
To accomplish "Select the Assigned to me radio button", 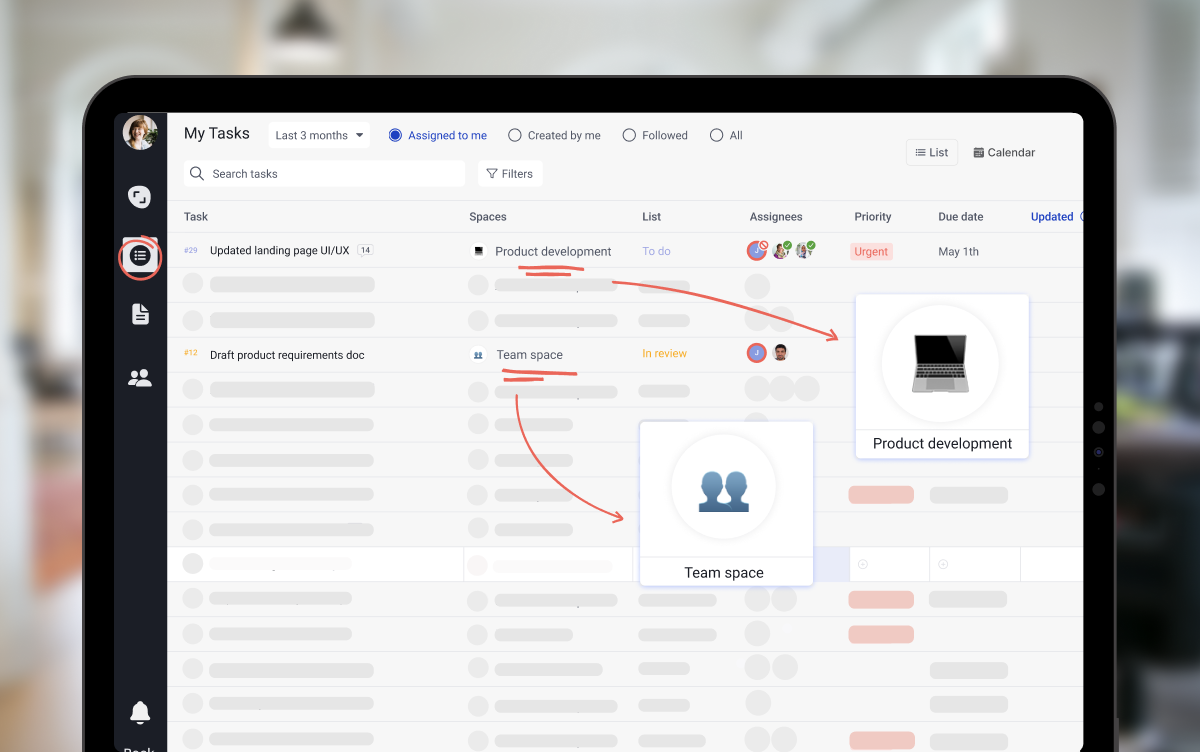I will pyautogui.click(x=395, y=135).
